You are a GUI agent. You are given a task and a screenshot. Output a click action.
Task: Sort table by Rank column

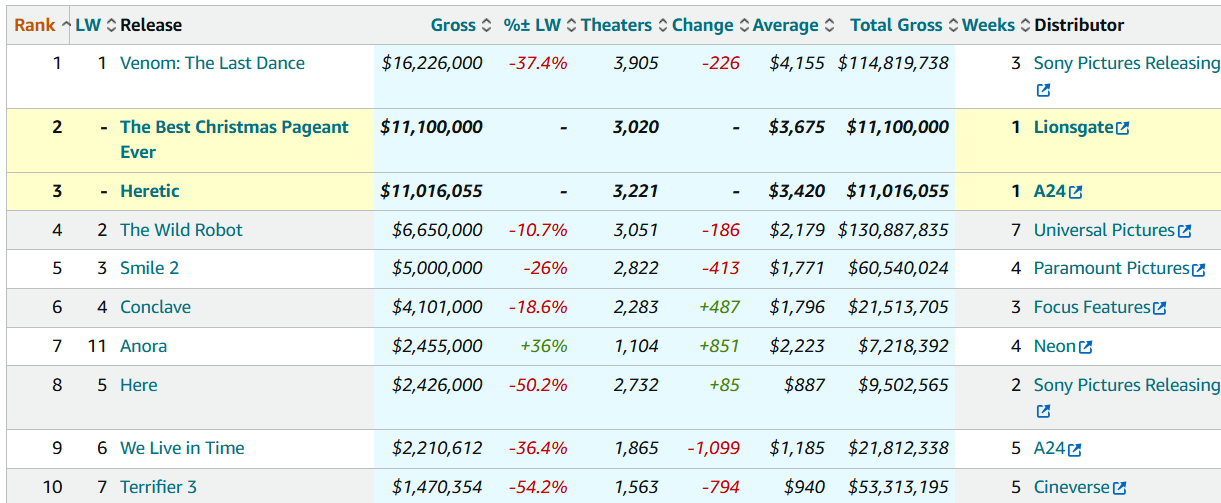(35, 25)
